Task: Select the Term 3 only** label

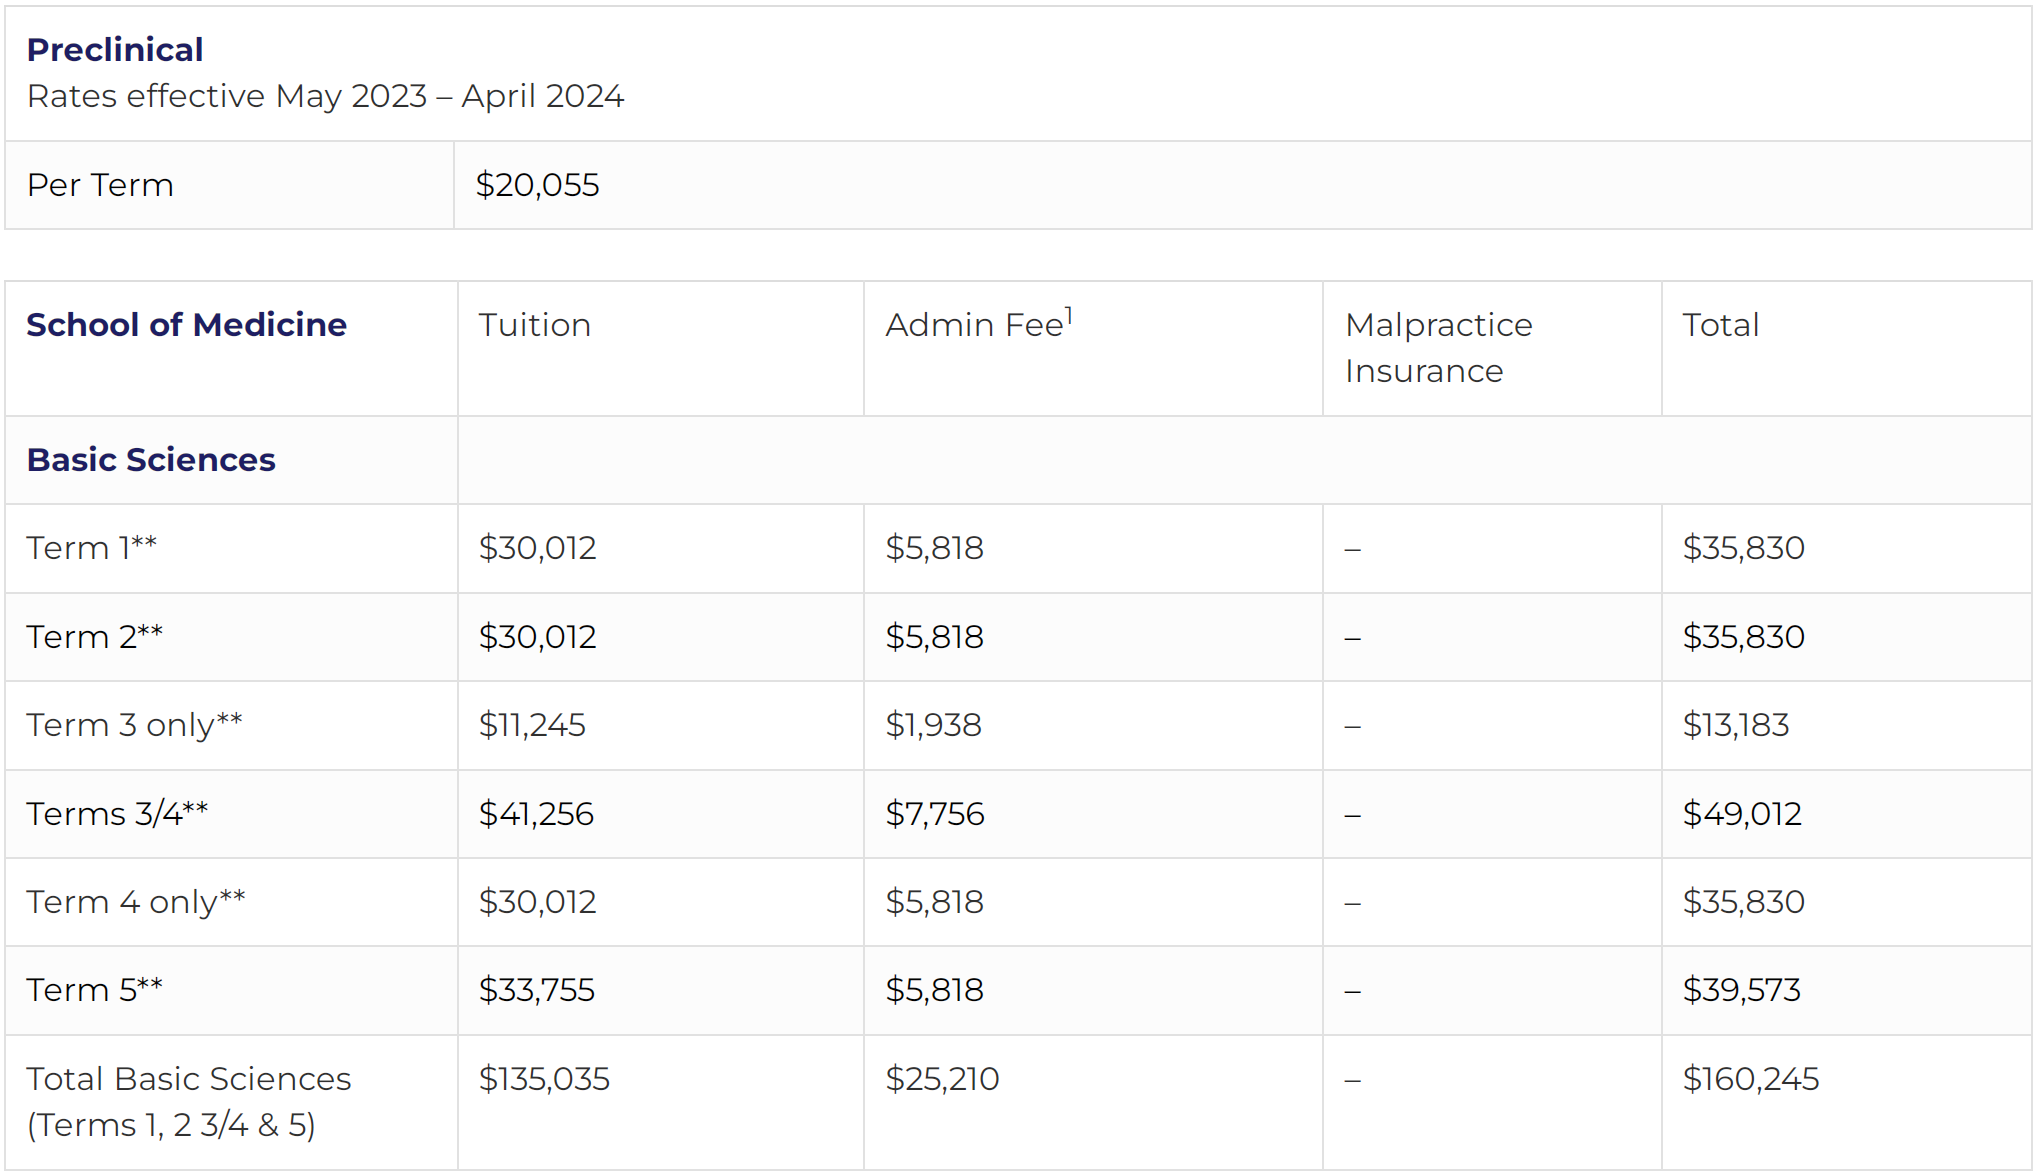Action: point(134,725)
